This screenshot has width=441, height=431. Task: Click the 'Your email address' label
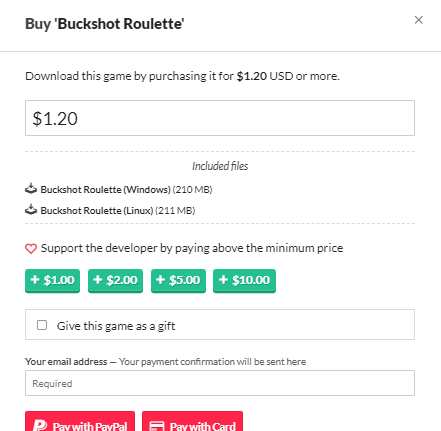tap(66, 362)
